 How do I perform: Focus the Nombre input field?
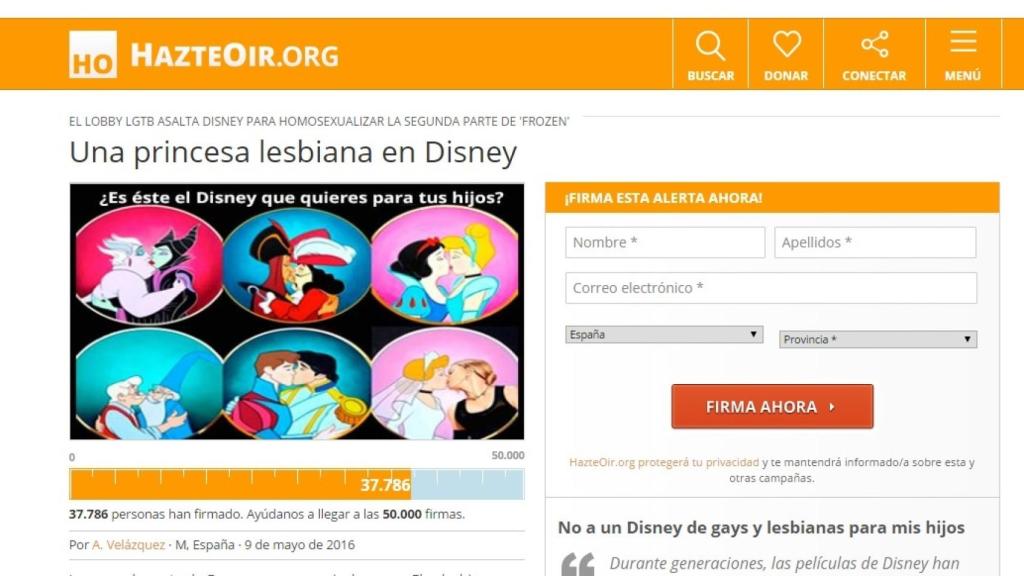point(665,242)
